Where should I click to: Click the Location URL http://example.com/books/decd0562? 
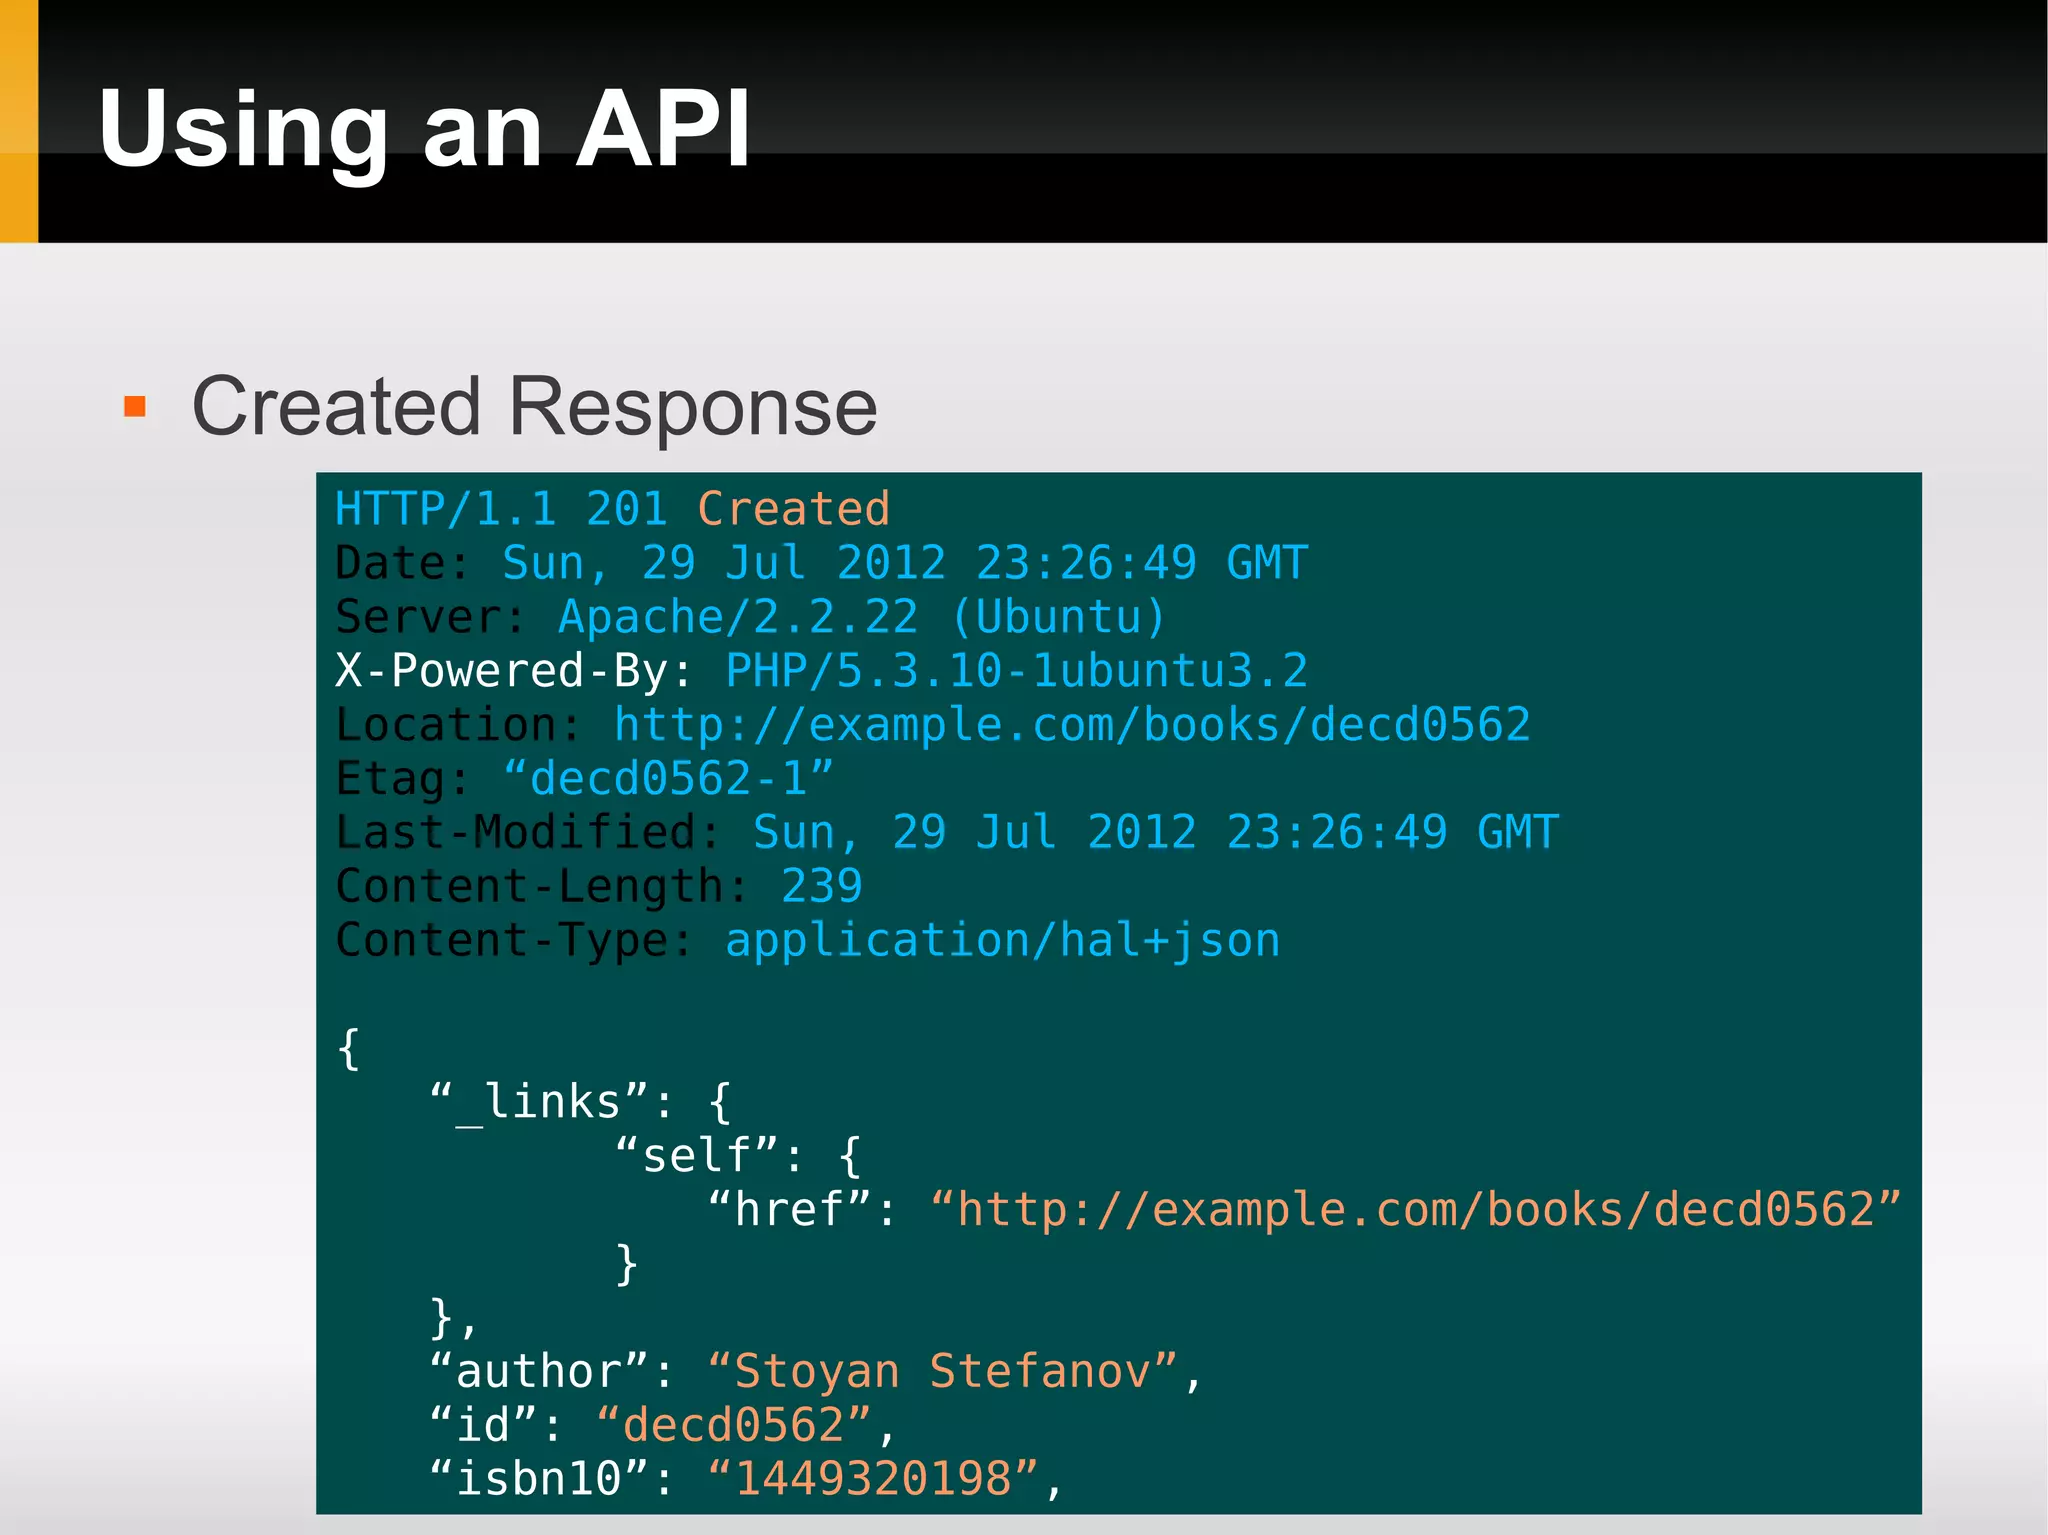click(x=1072, y=725)
